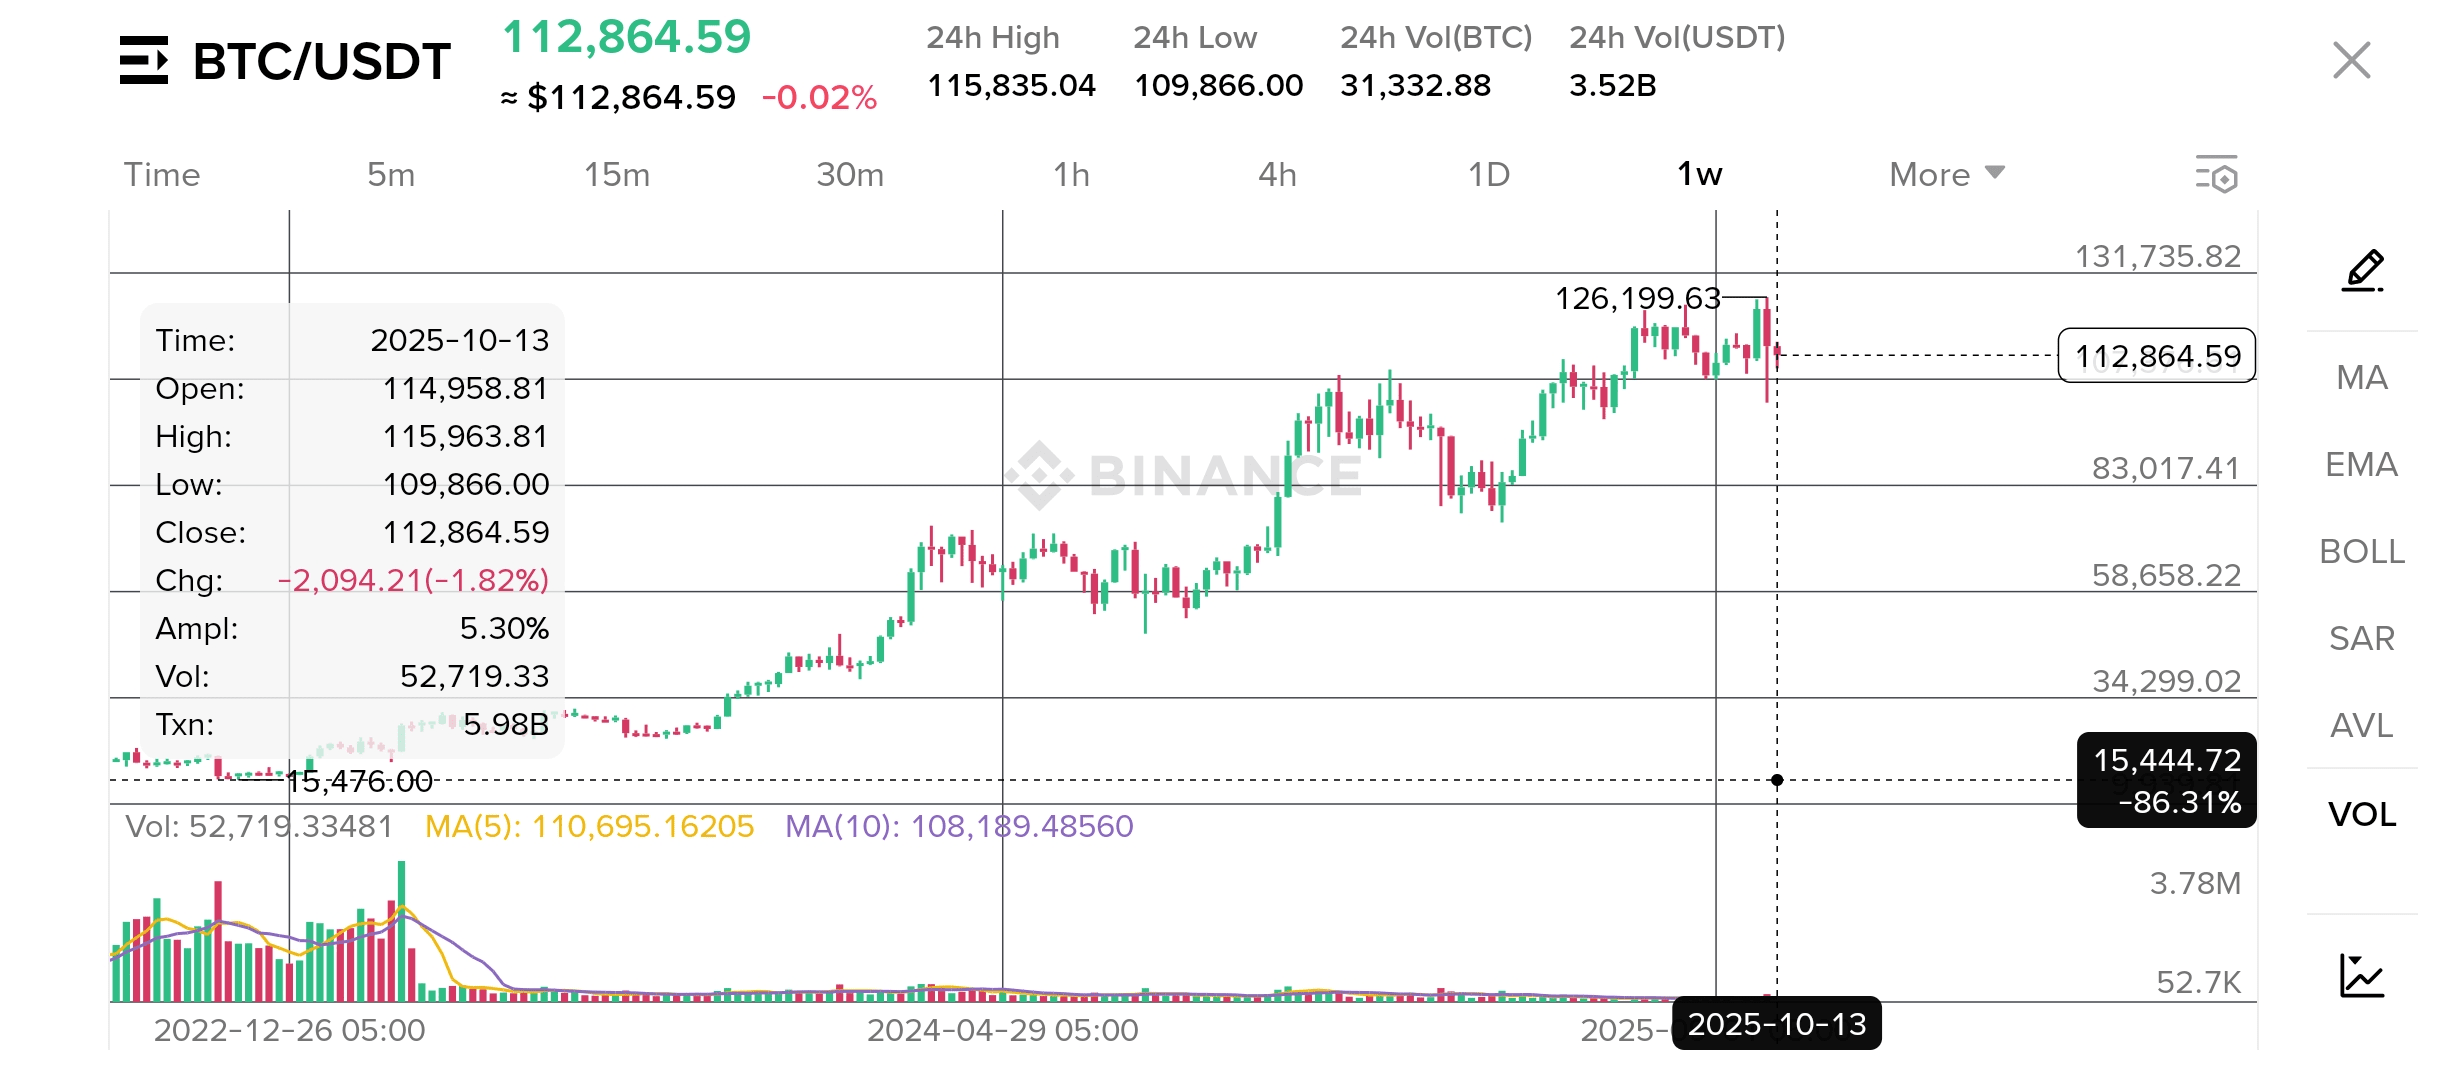Enable the AVL indicator
This screenshot has height=1080, width=2460.
2362,725
